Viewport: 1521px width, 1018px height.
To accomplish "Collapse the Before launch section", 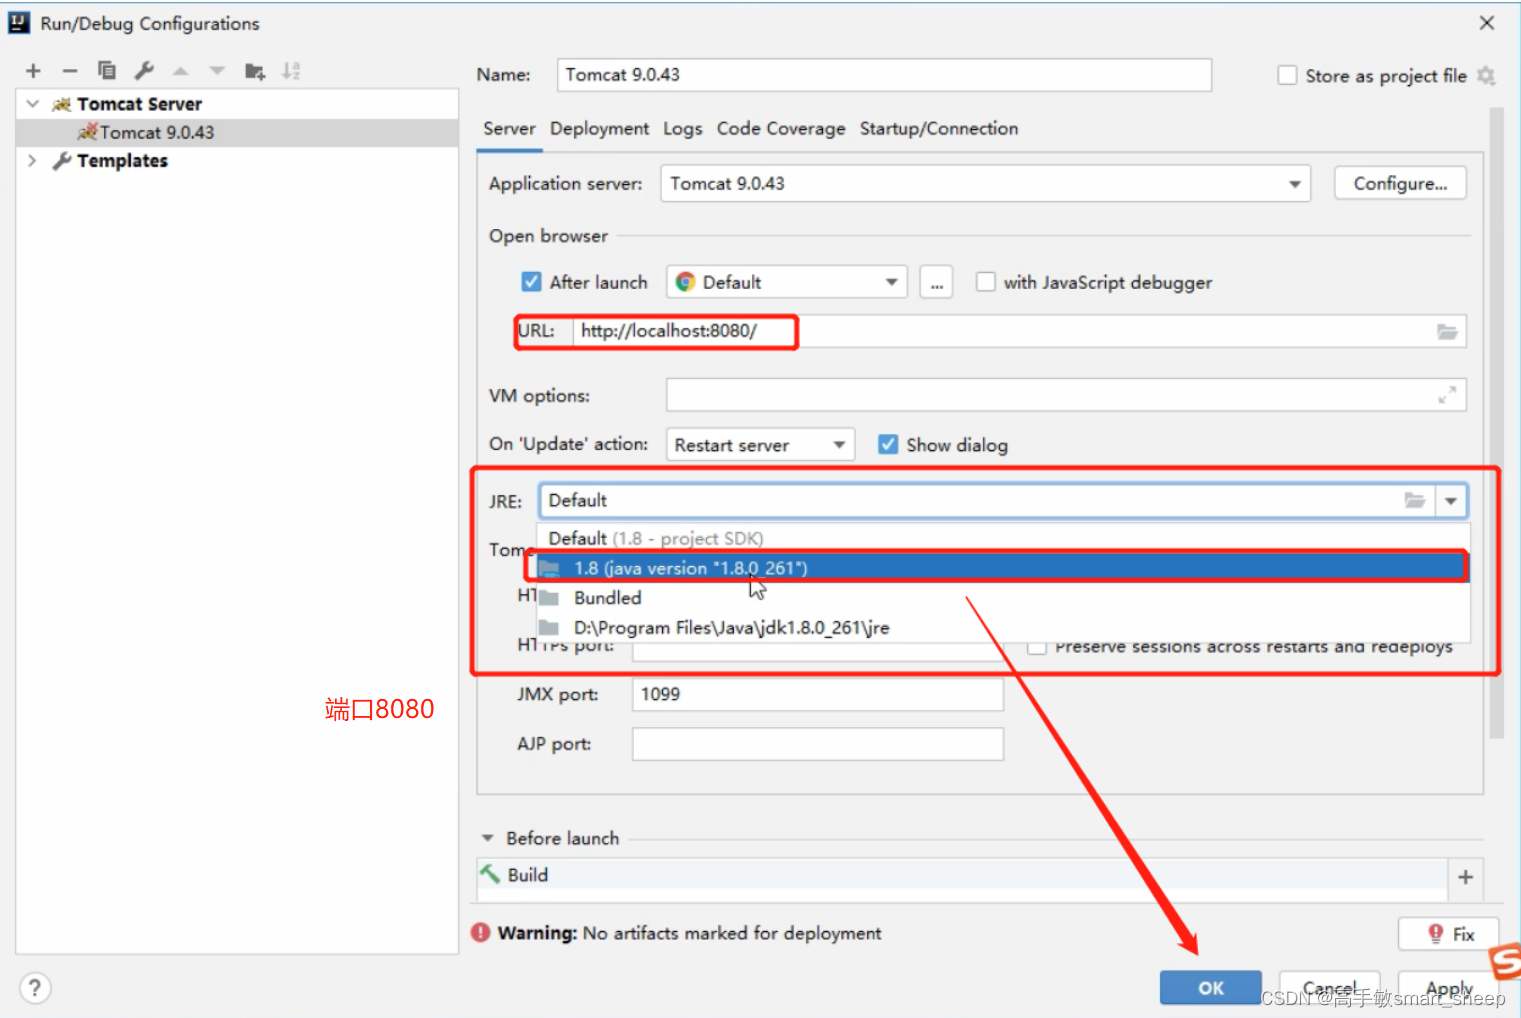I will 488,838.
